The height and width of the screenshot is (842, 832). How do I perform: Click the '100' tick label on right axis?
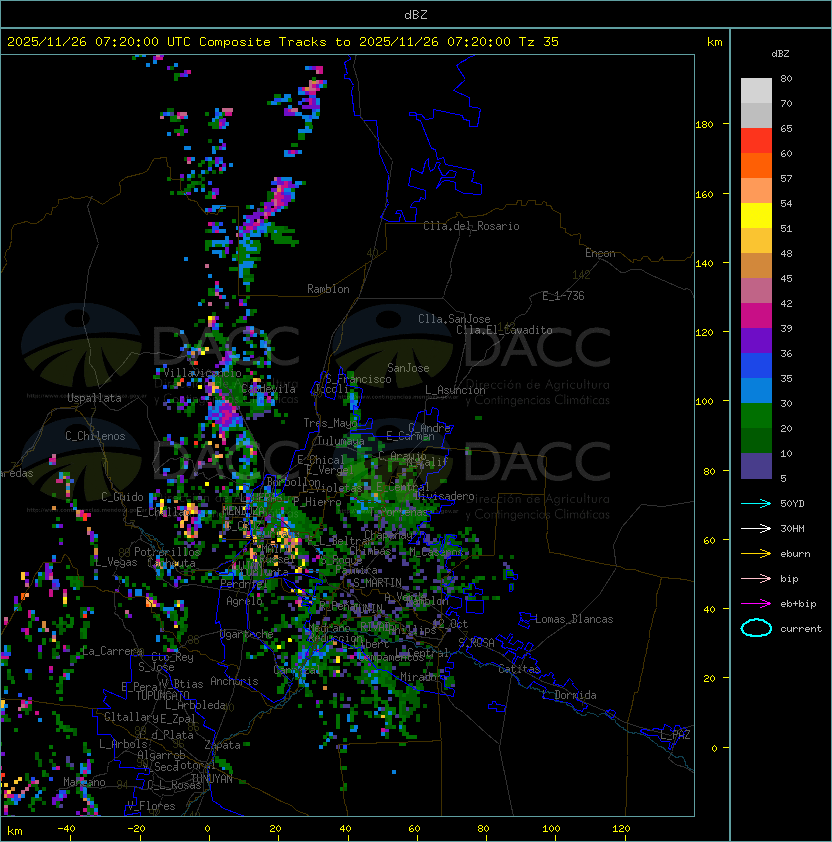point(704,402)
